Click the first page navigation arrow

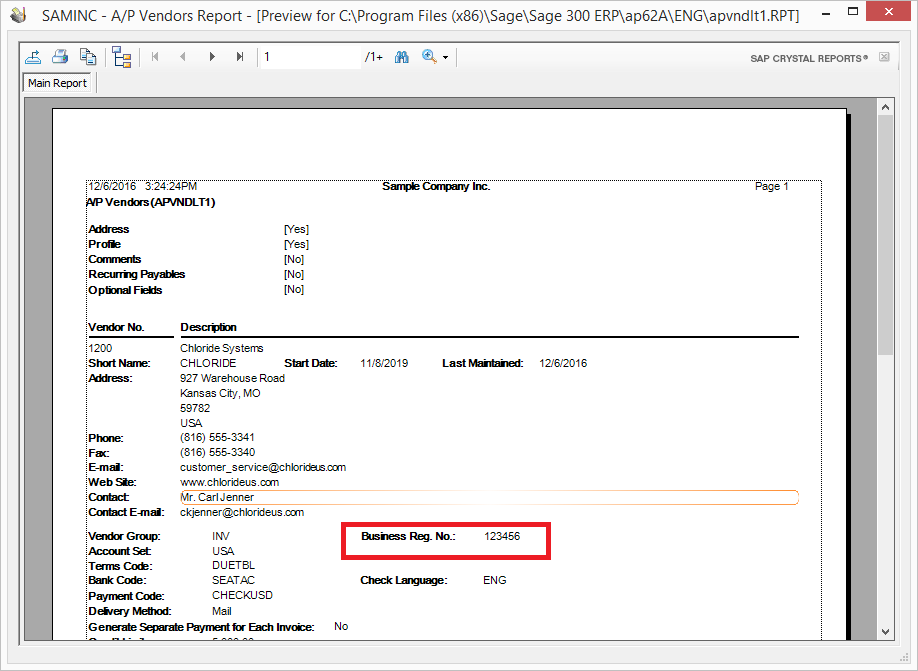[x=155, y=57]
